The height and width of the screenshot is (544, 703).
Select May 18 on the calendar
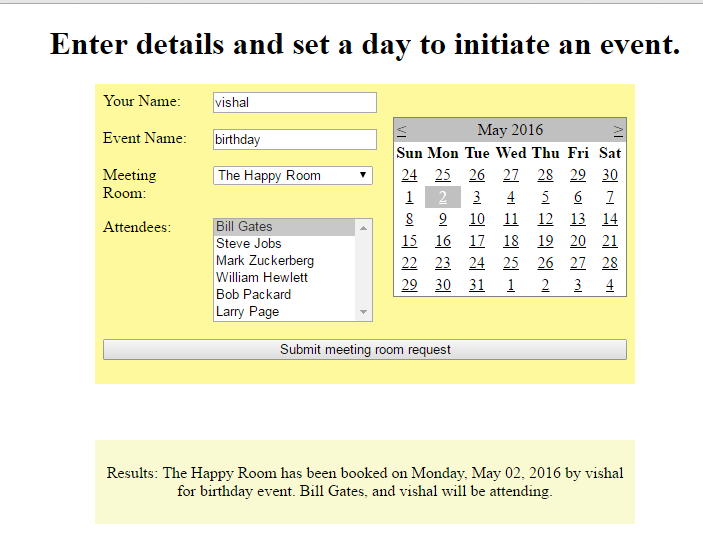(x=511, y=241)
